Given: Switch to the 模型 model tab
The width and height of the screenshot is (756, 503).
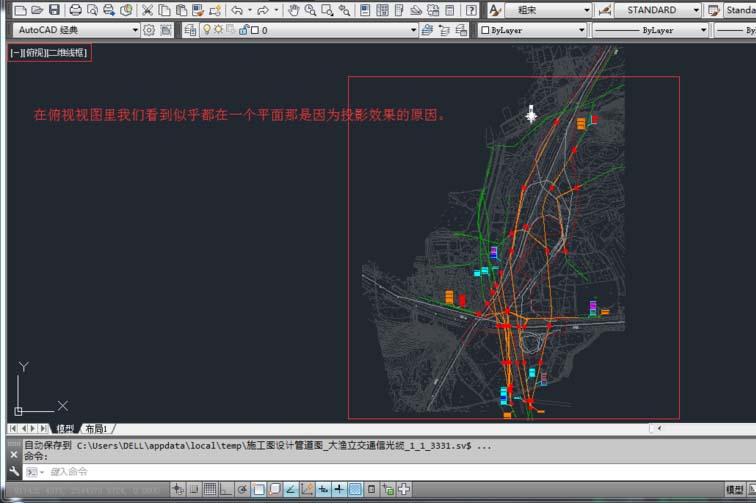Looking at the screenshot, I should tap(64, 428).
